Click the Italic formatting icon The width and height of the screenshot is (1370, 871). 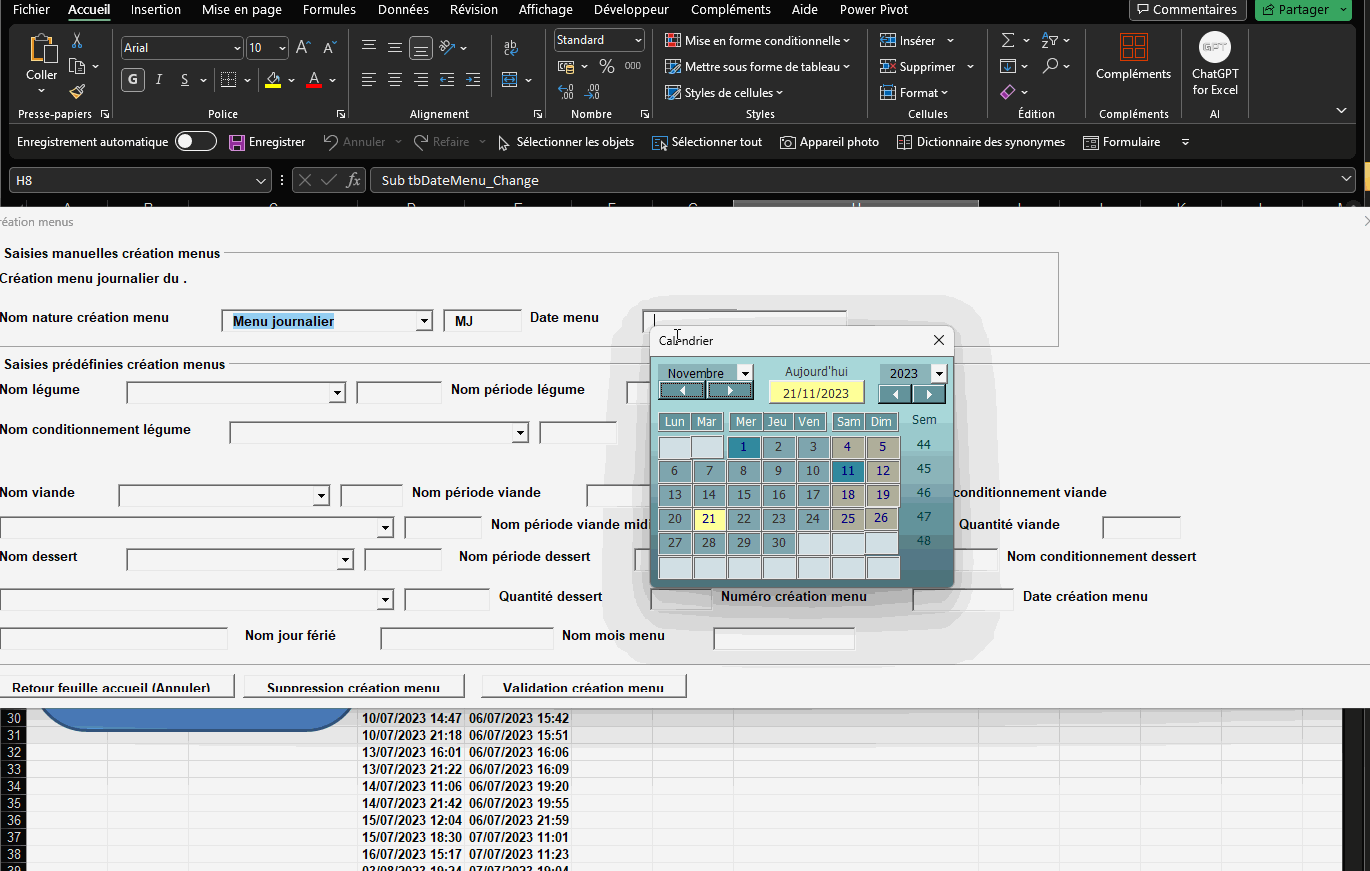click(x=159, y=80)
